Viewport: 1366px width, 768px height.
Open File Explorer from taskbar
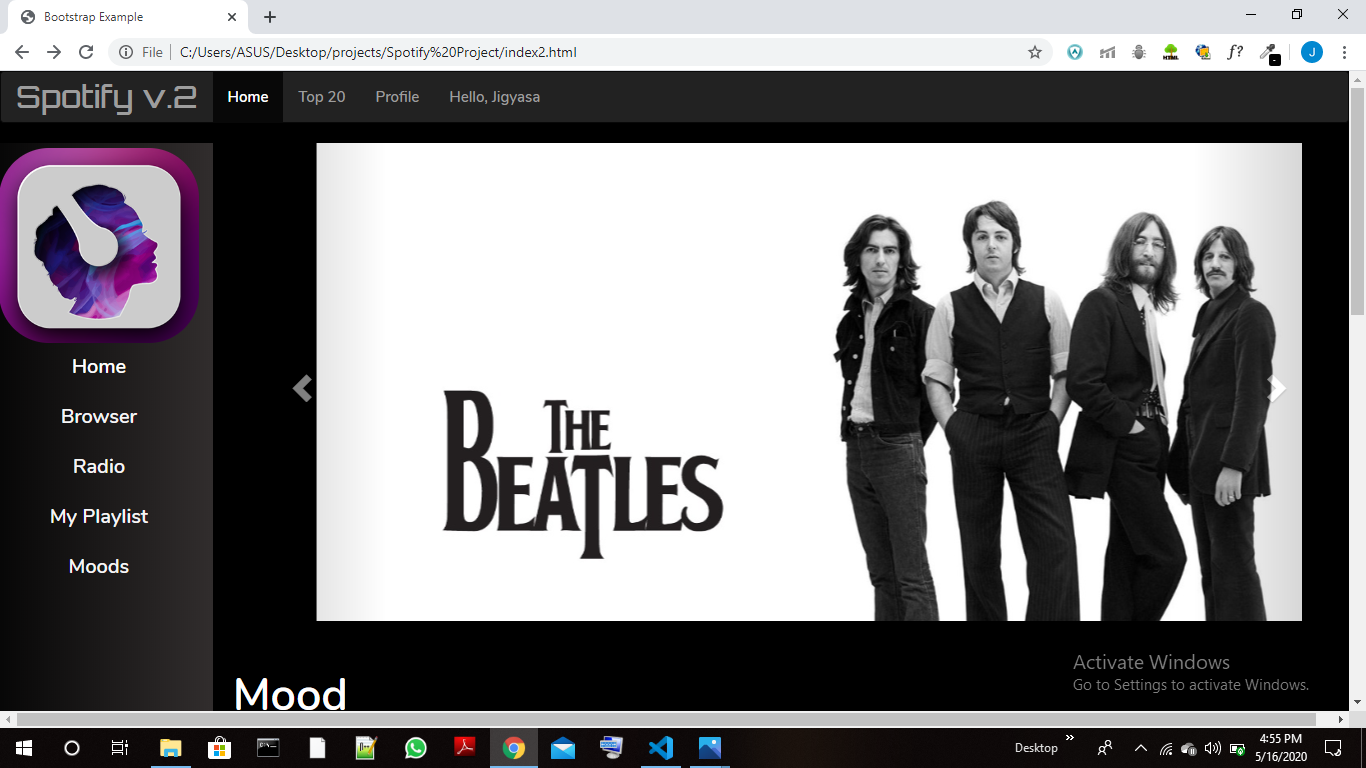coord(171,747)
